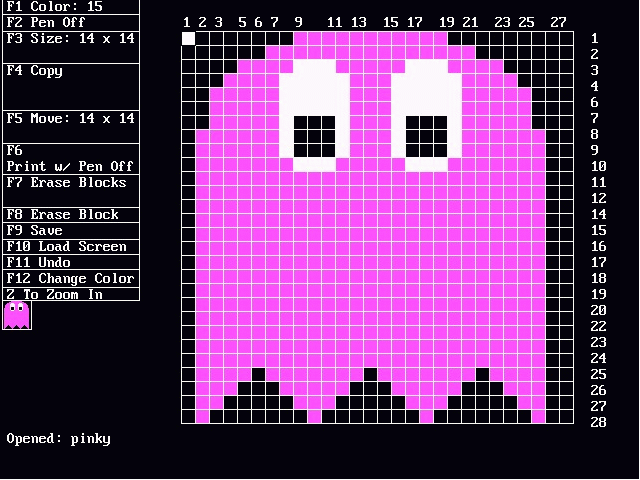
Task: Click column header number 27 above the grid
Action: (x=558, y=22)
